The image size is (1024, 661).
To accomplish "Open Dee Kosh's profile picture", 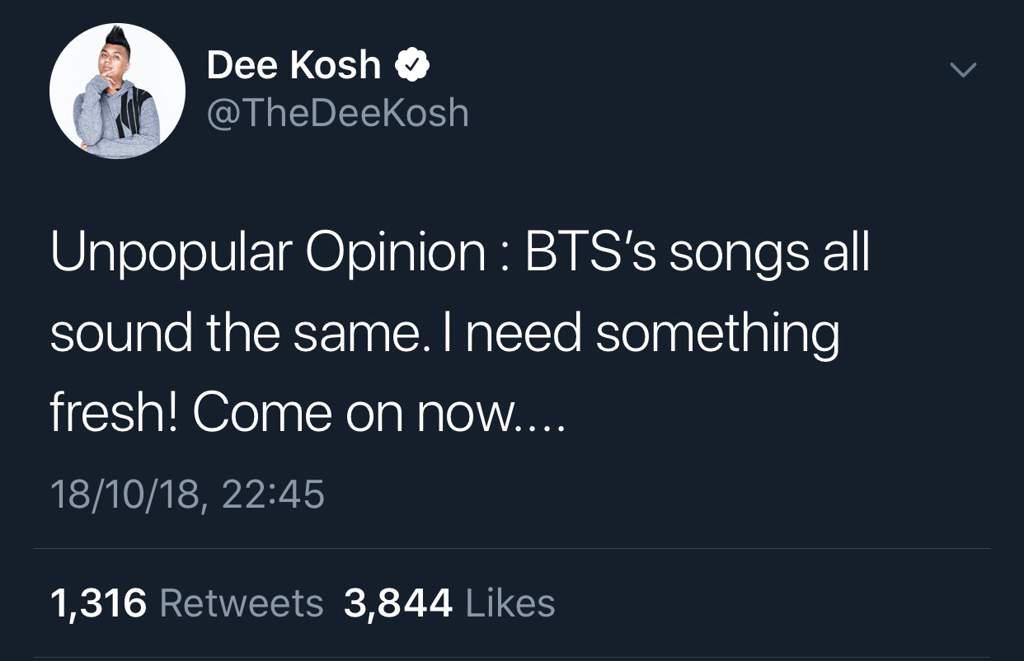I will pos(117,91).
